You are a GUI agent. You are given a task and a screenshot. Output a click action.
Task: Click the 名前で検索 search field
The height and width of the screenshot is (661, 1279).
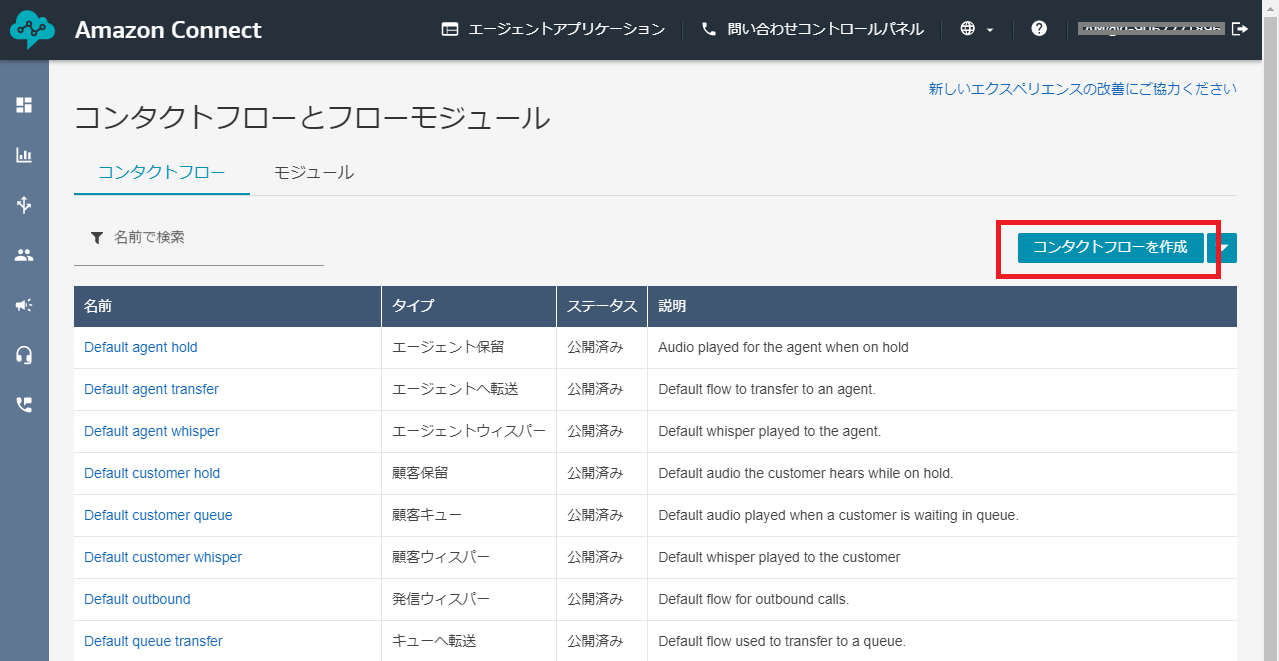point(199,238)
